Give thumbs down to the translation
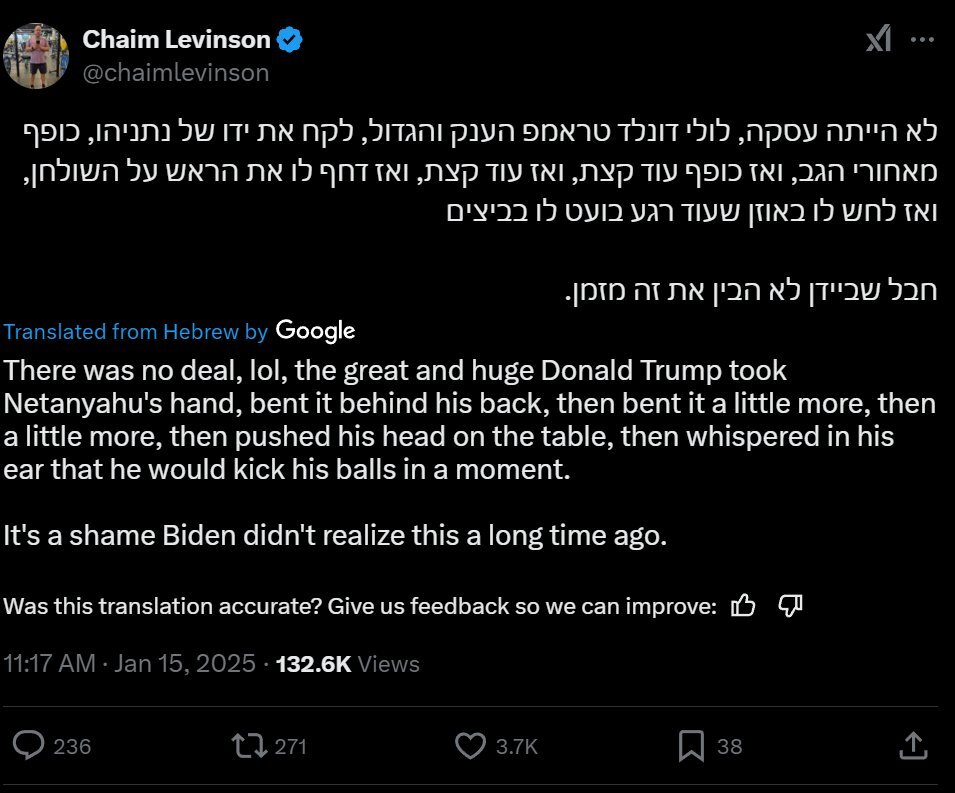Image resolution: width=955 pixels, height=793 pixels. point(790,605)
